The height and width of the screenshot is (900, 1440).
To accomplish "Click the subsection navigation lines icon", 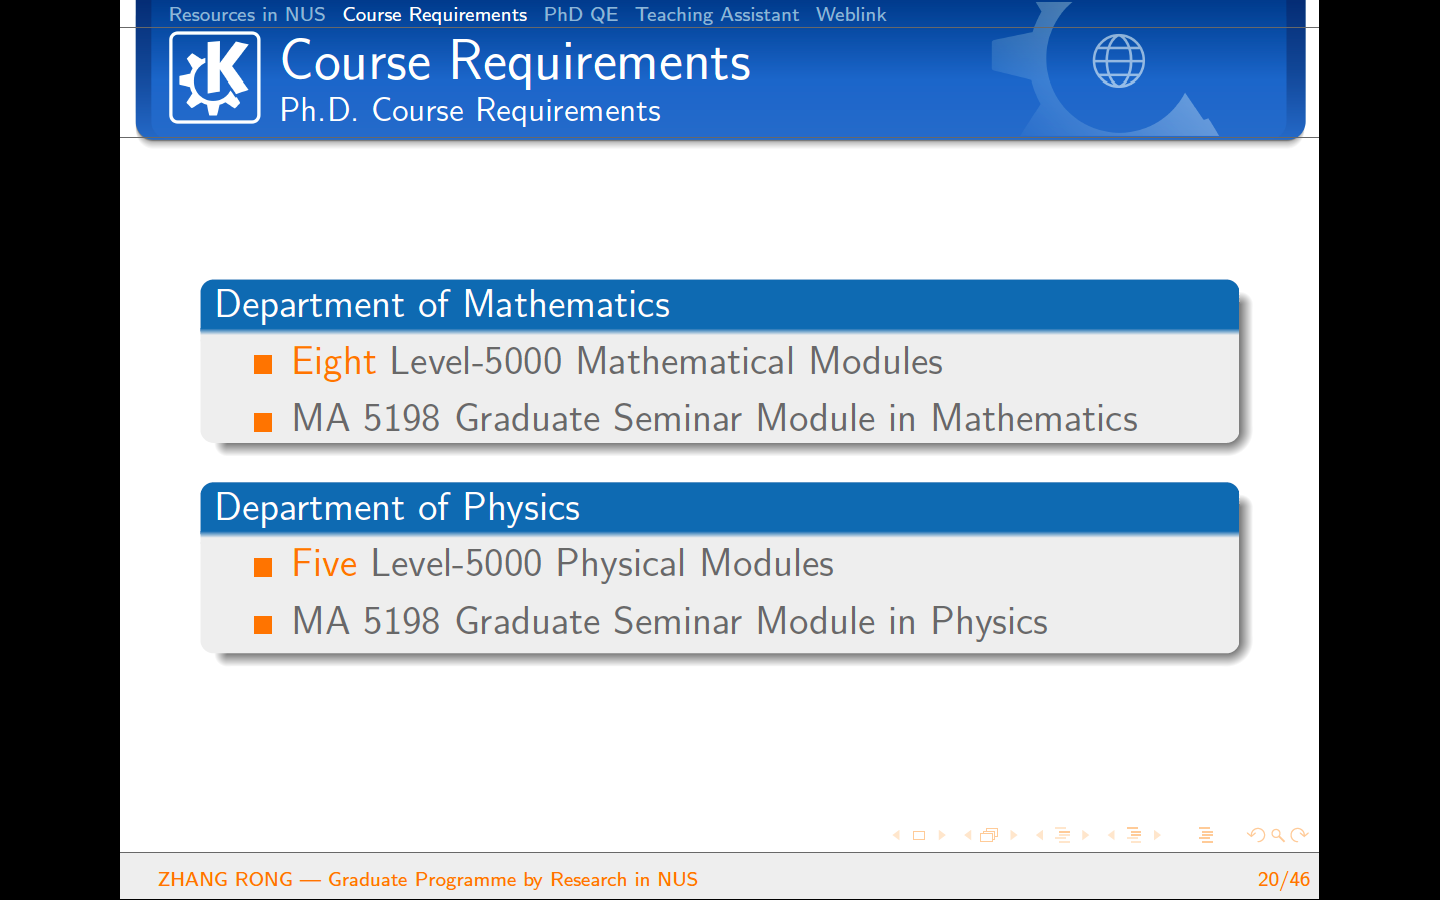I will [1062, 835].
